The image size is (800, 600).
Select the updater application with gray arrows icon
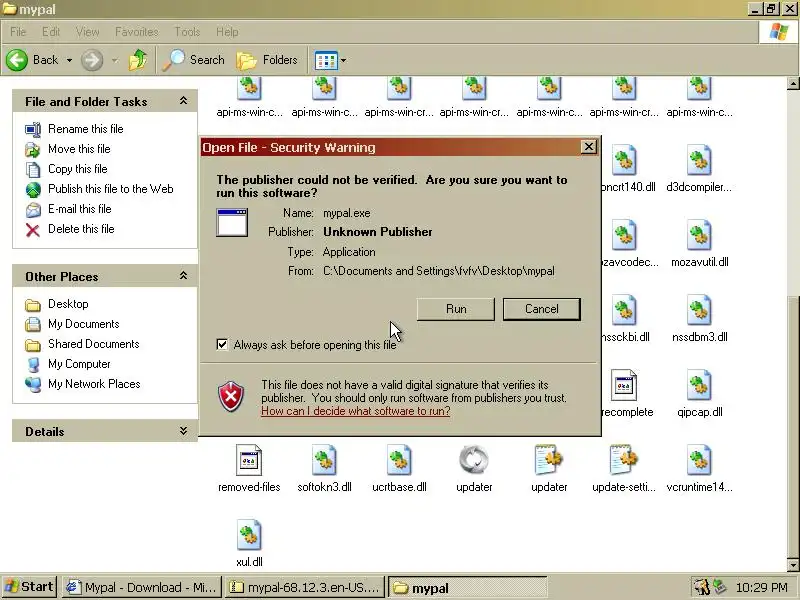point(474,461)
